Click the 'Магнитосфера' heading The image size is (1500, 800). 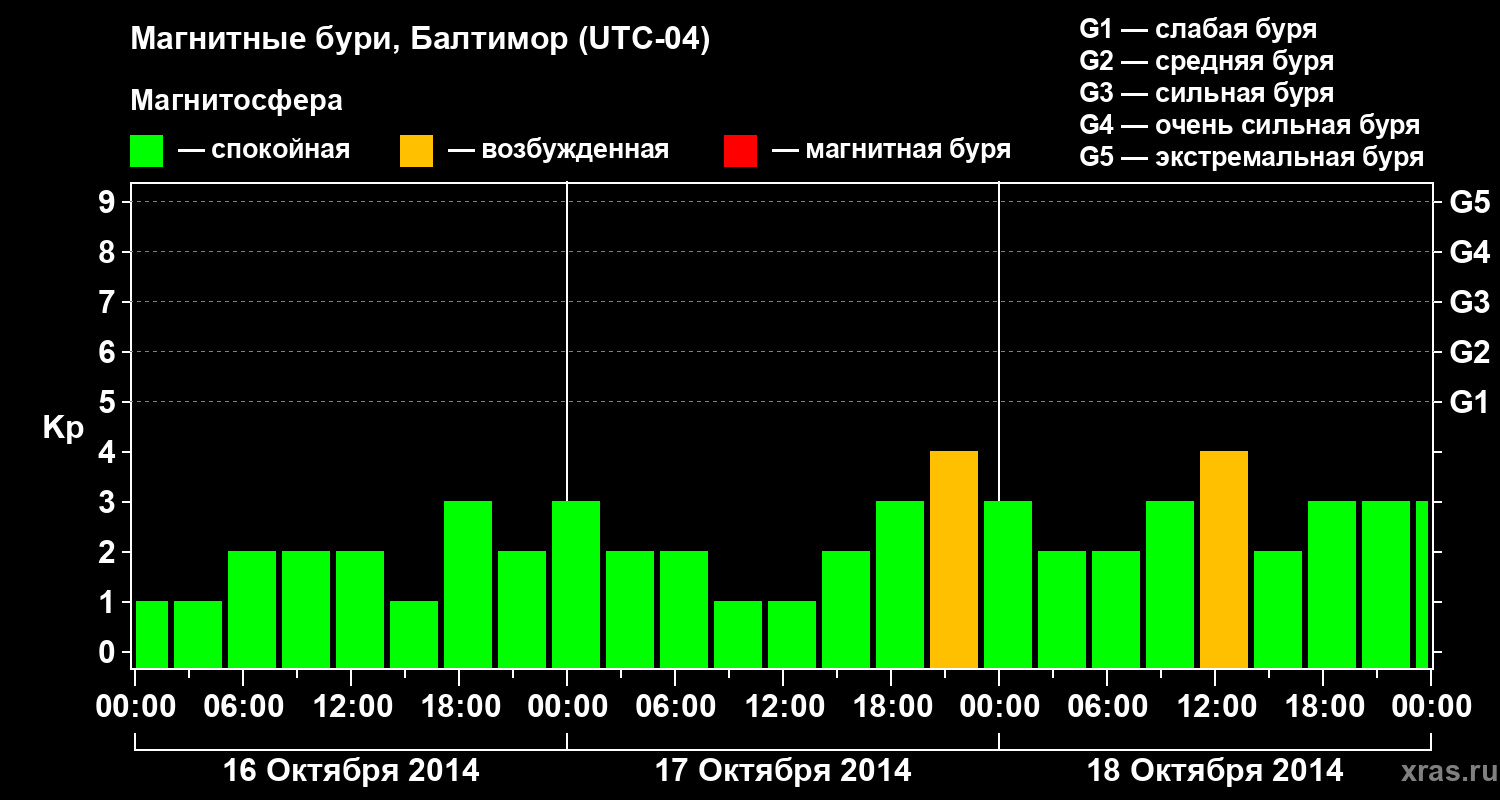click(236, 101)
